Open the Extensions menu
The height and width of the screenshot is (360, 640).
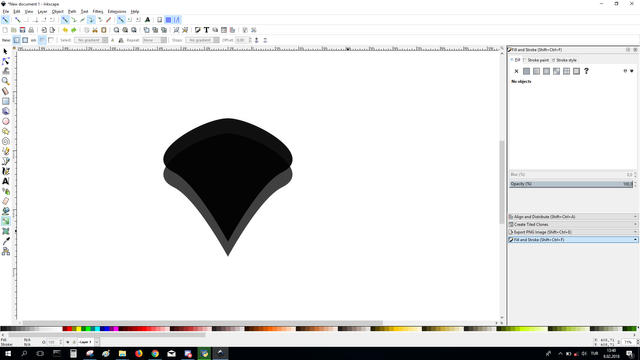point(117,11)
